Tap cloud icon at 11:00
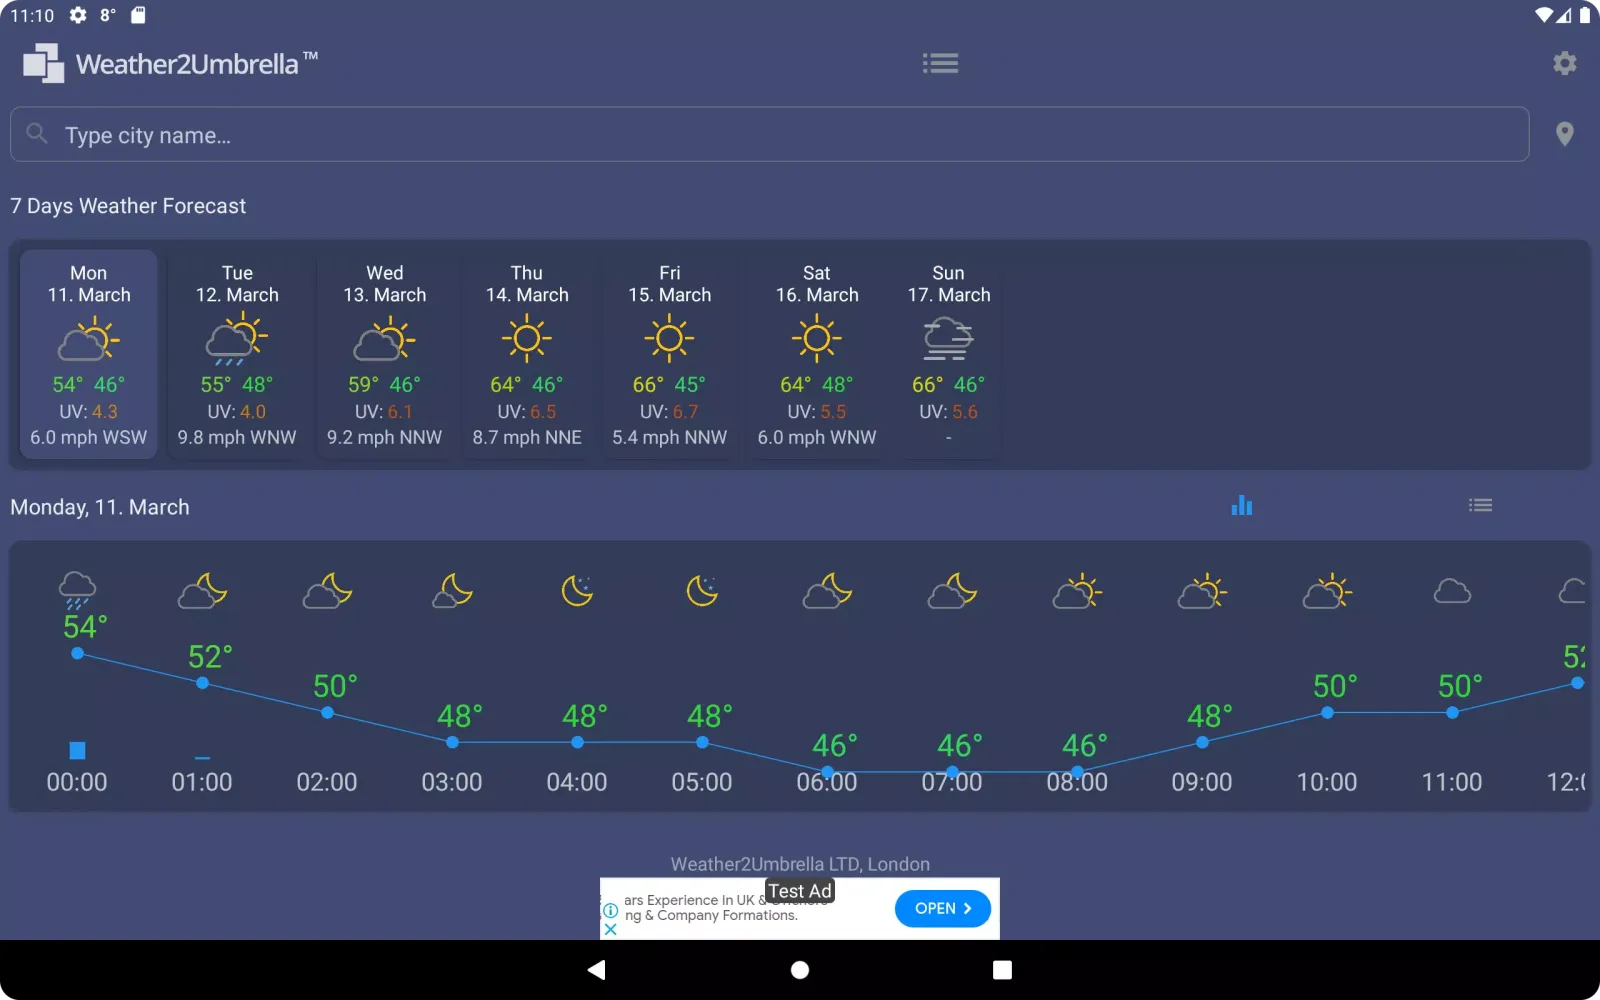This screenshot has height=1000, width=1600. point(1452,591)
